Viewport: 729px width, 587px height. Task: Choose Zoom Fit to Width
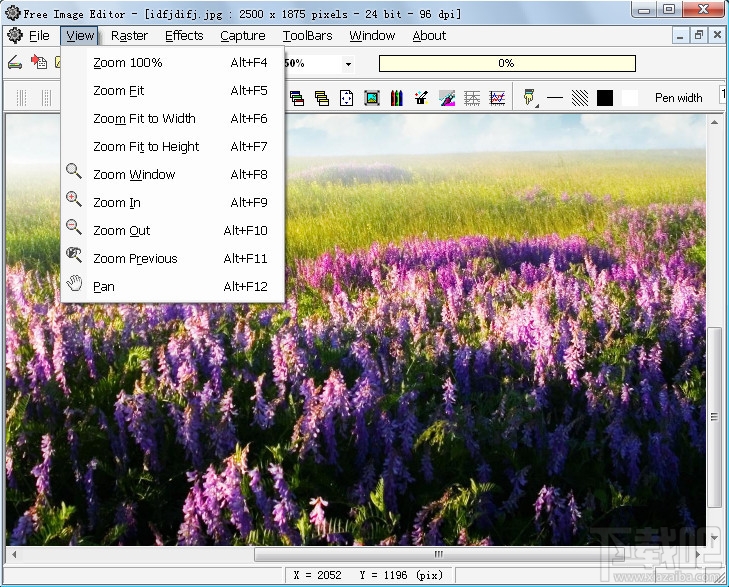(172, 119)
